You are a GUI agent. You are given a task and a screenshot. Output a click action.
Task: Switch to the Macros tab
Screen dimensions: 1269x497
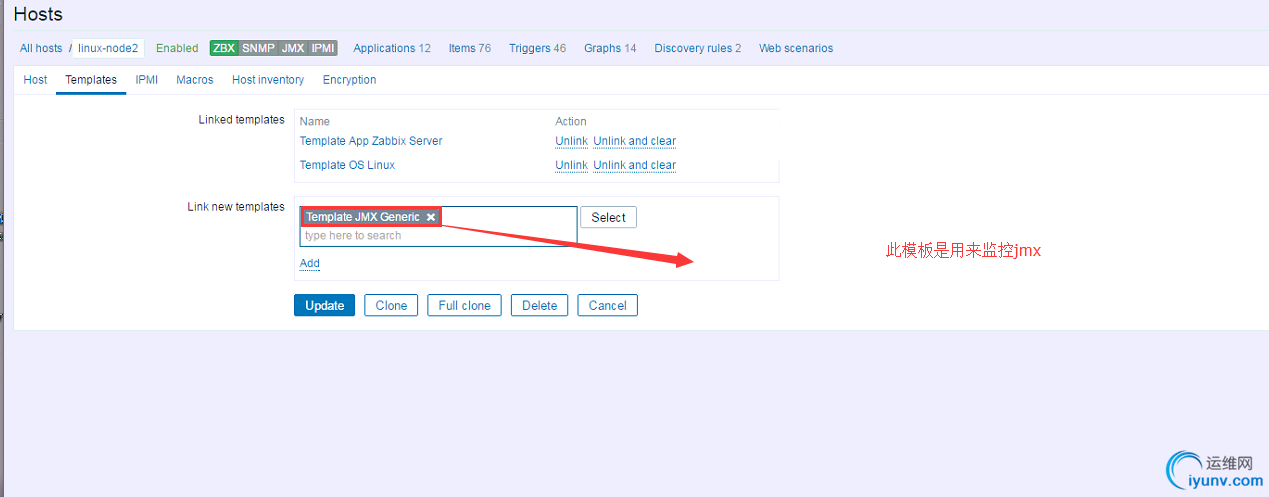195,80
